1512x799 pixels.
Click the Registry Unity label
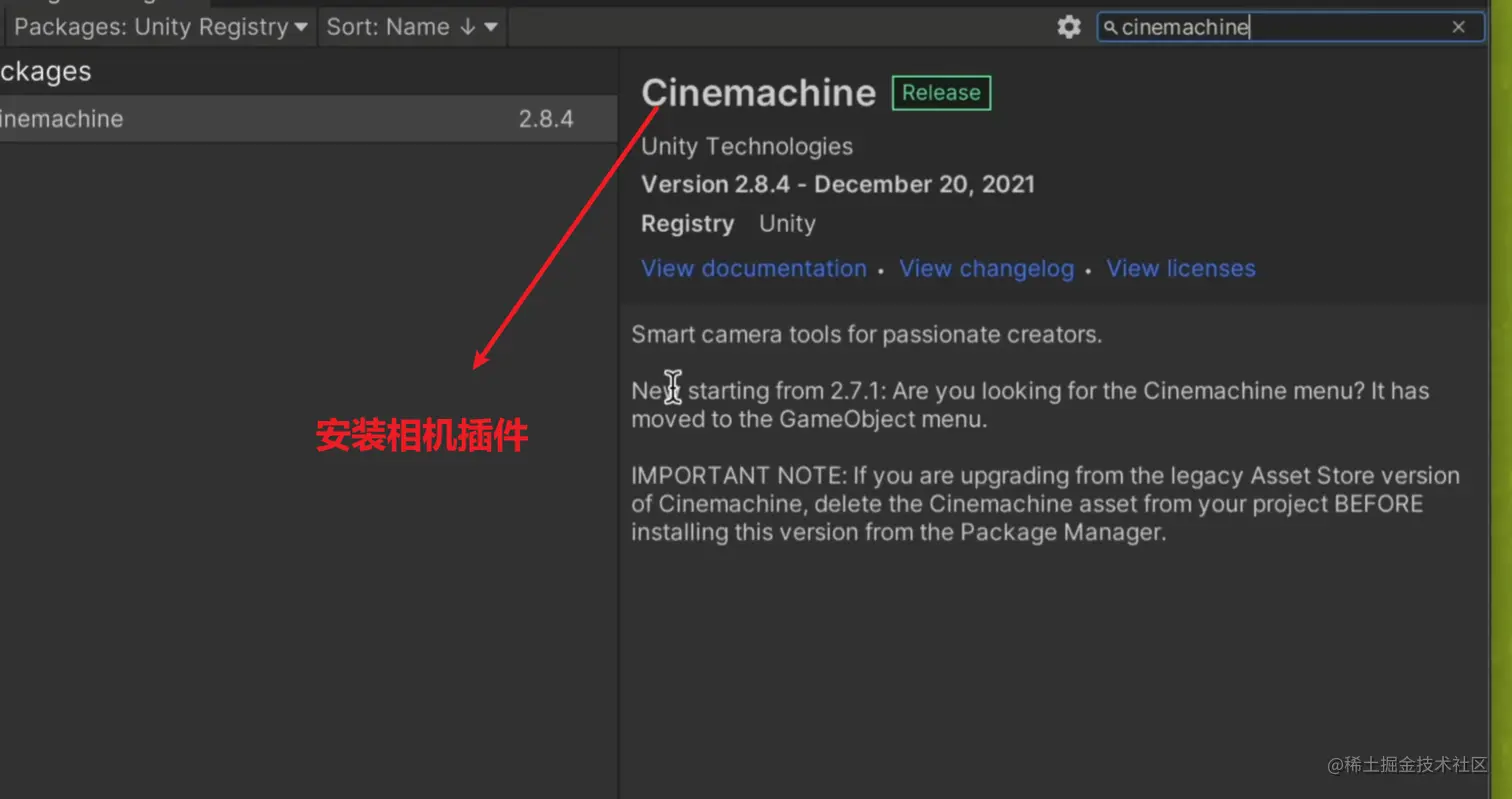(x=728, y=223)
